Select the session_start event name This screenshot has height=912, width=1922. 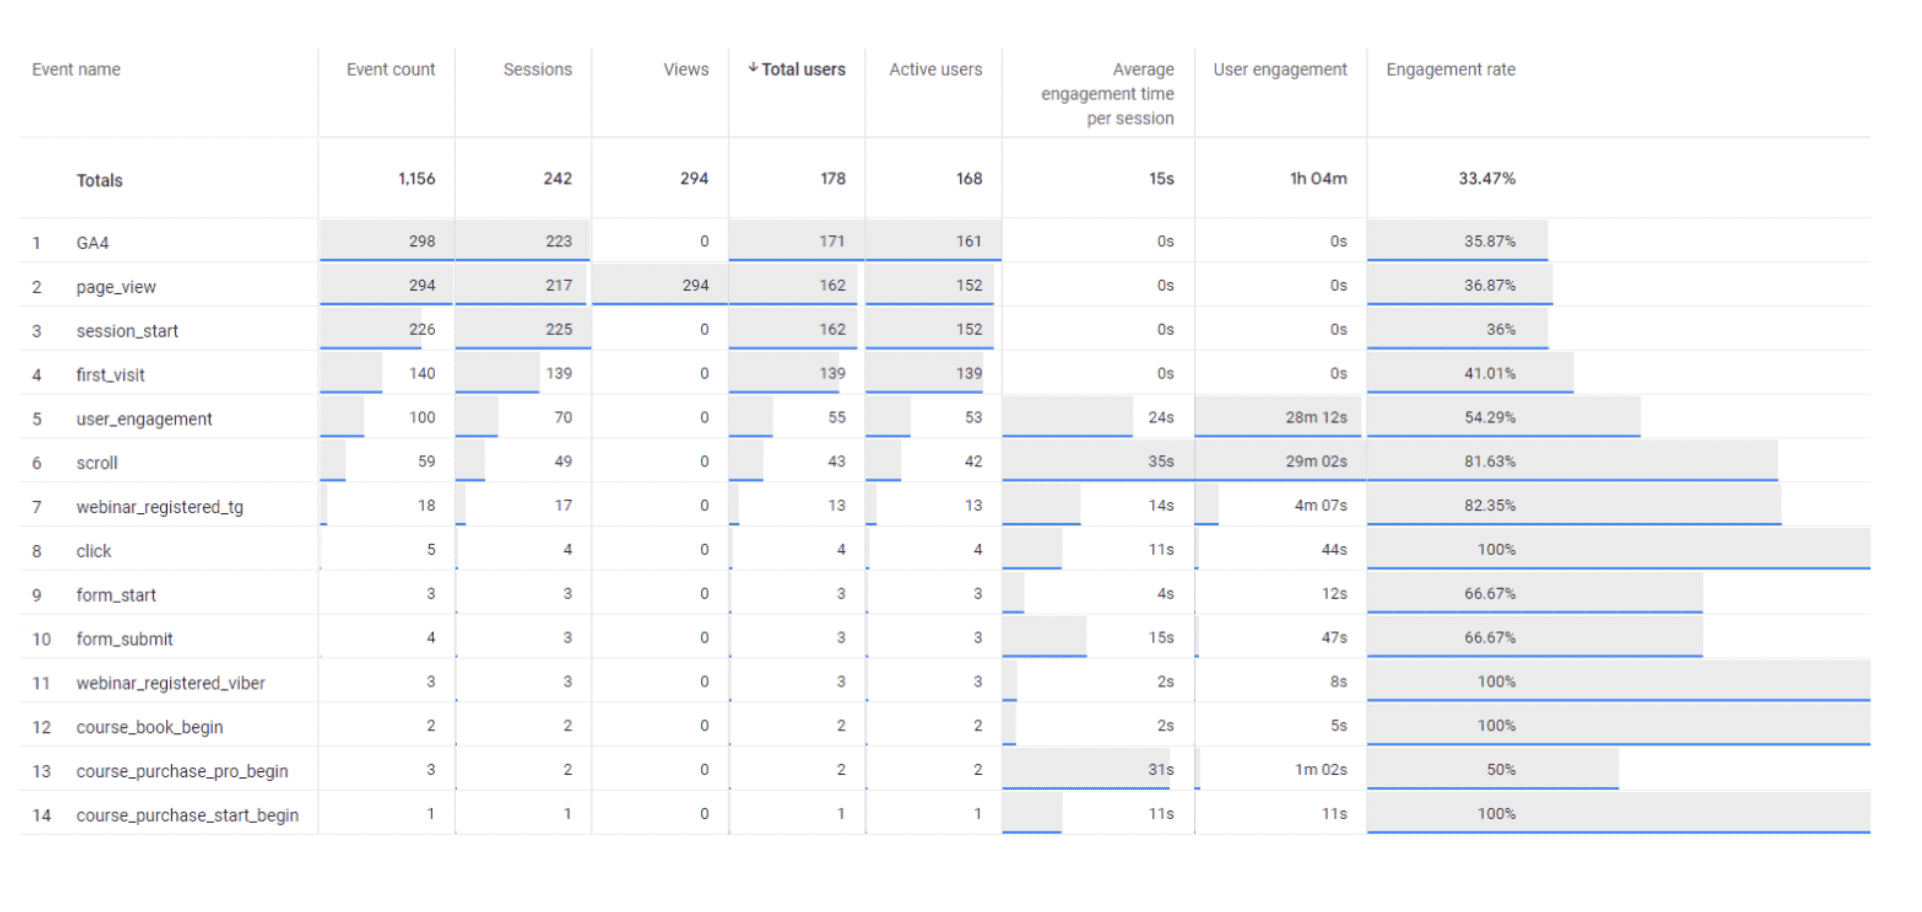(127, 331)
